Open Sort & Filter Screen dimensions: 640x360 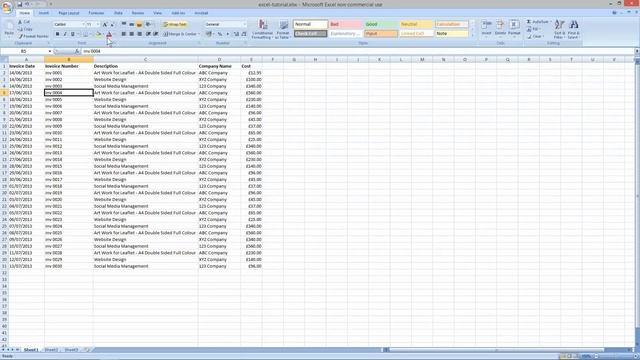(x=560, y=29)
